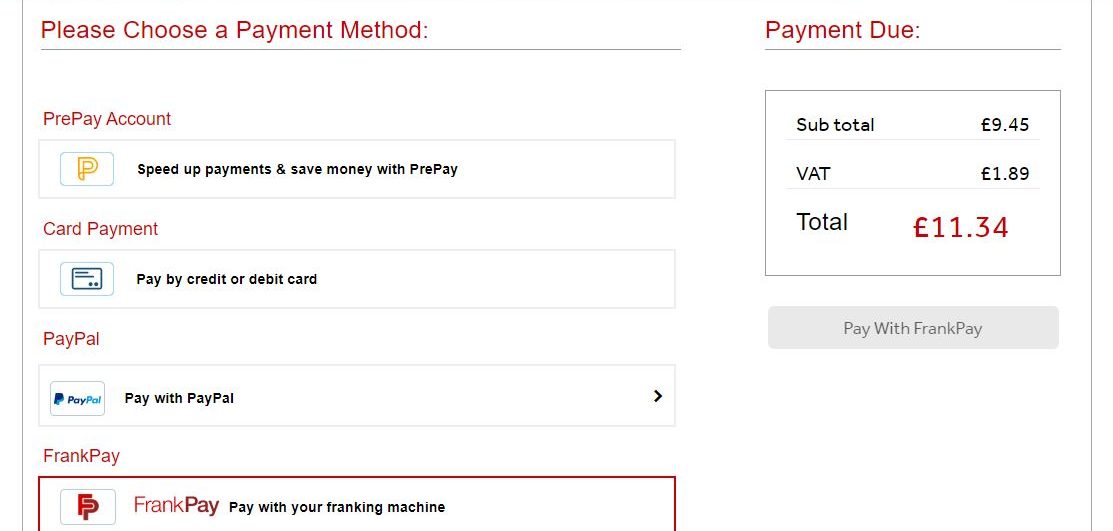Click the PayPal section heading
The width and height of the screenshot is (1113, 531).
pos(72,339)
